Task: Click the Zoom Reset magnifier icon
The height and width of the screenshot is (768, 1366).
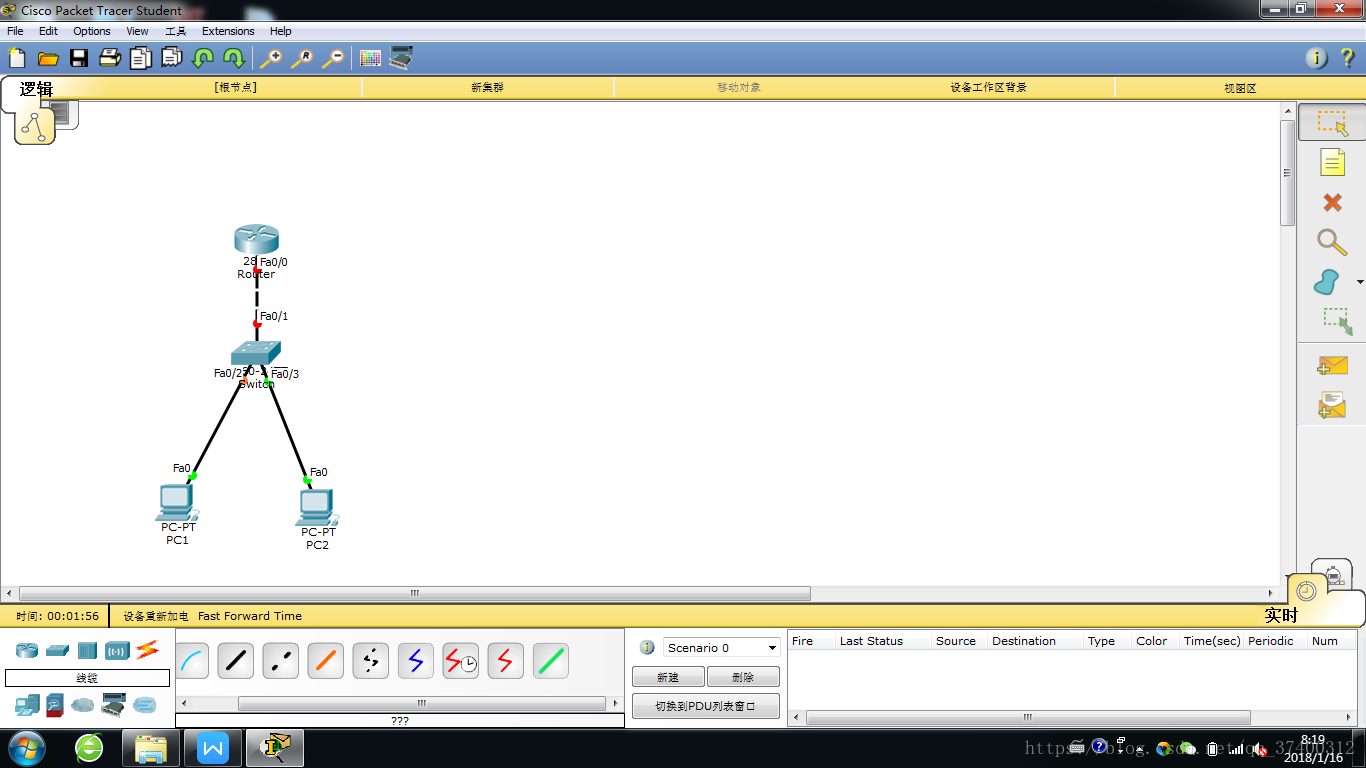Action: tap(301, 58)
